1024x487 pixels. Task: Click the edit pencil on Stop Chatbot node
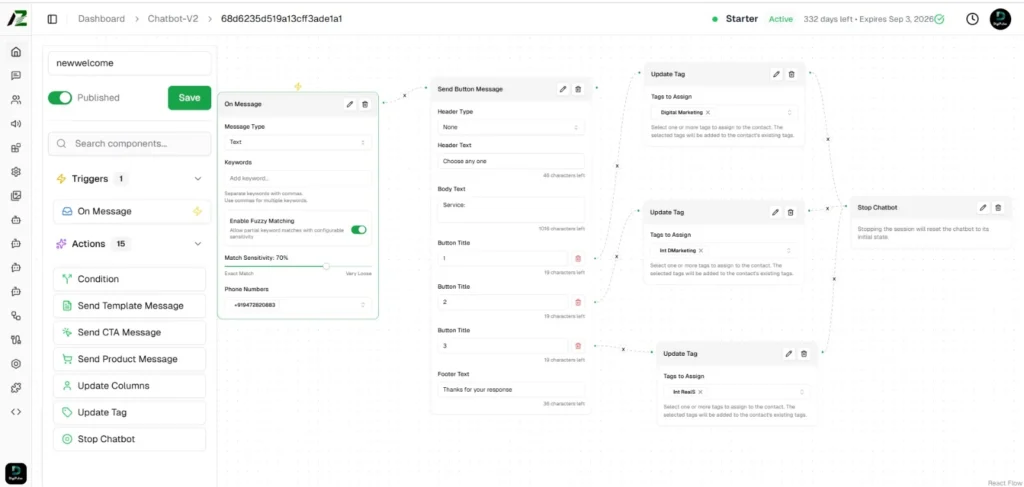click(x=983, y=207)
